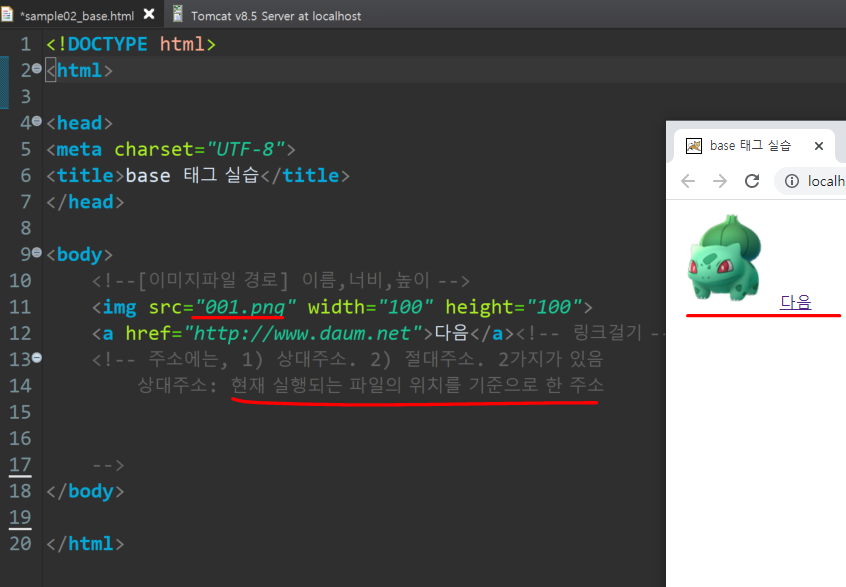Open the Tomcat v8.5 Server tab

pyautogui.click(x=276, y=16)
